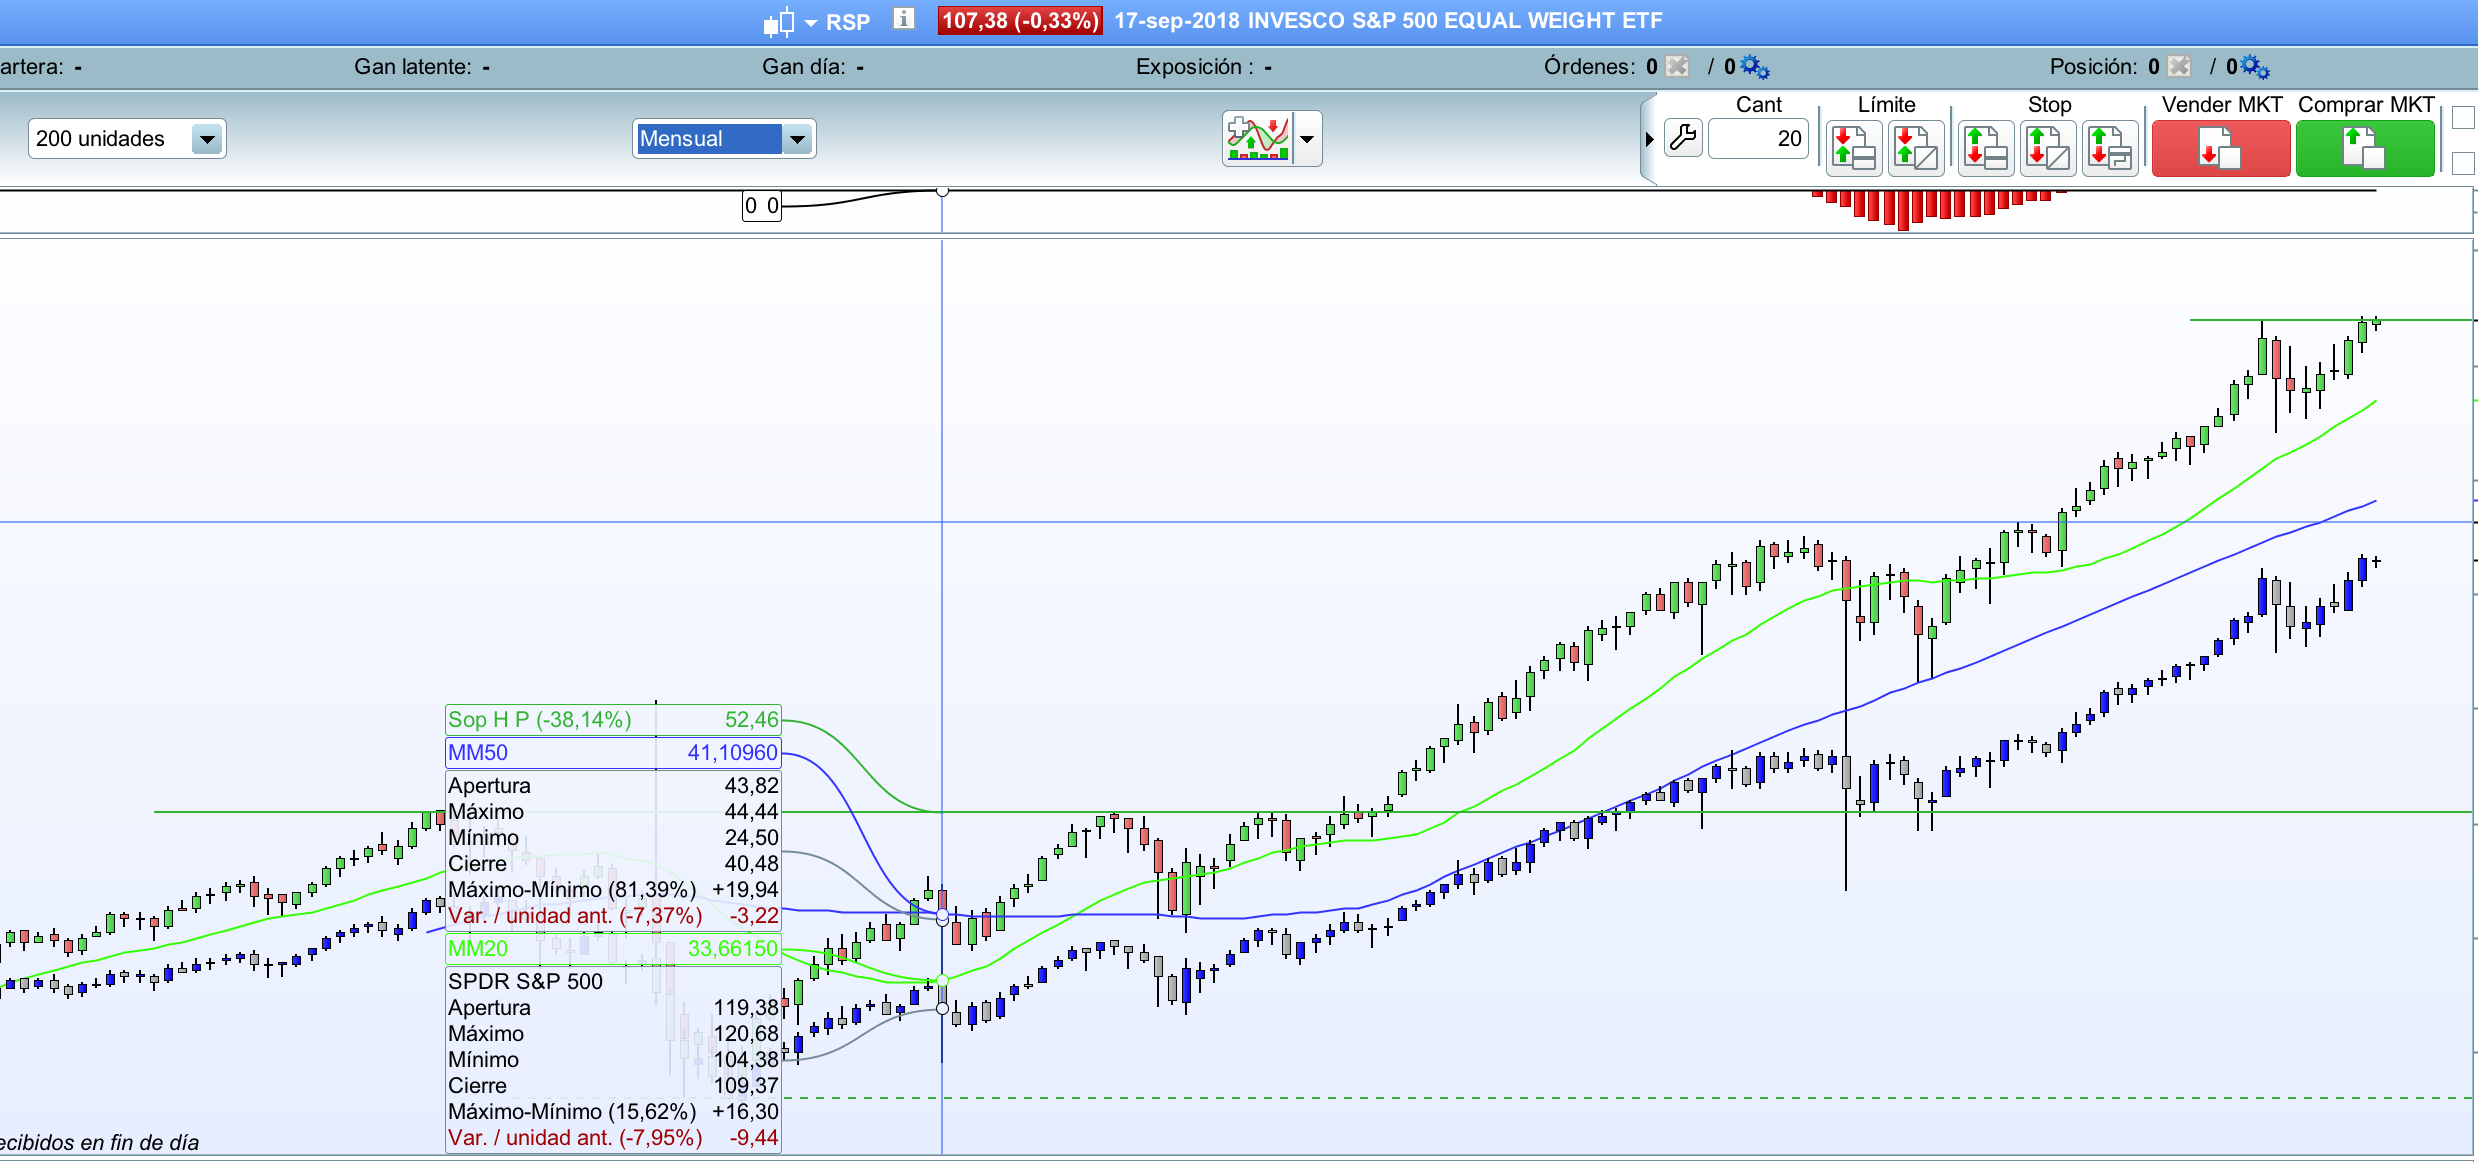Open the Mensual timeframe dropdown
The image size is (2478, 1162).
[797, 139]
